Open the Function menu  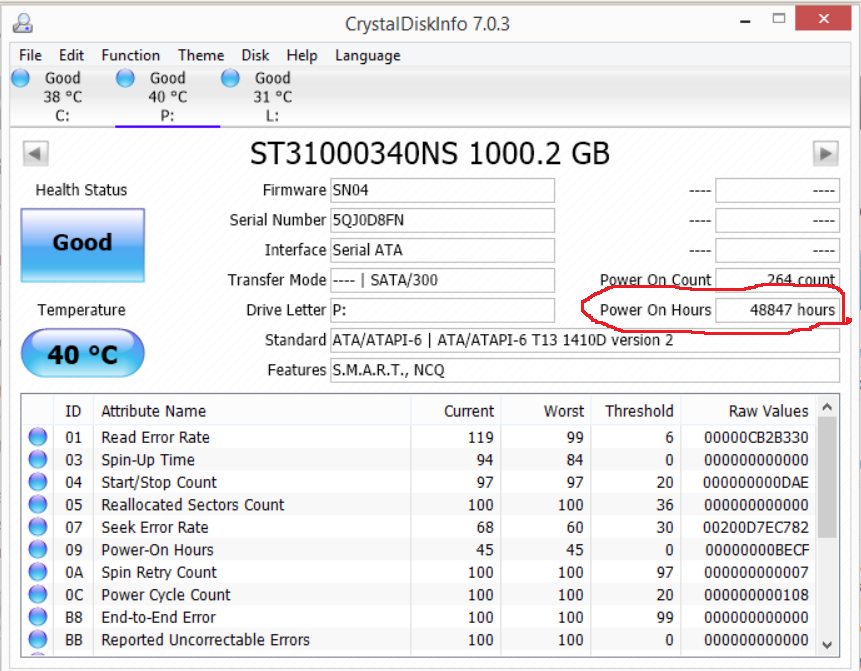point(131,55)
